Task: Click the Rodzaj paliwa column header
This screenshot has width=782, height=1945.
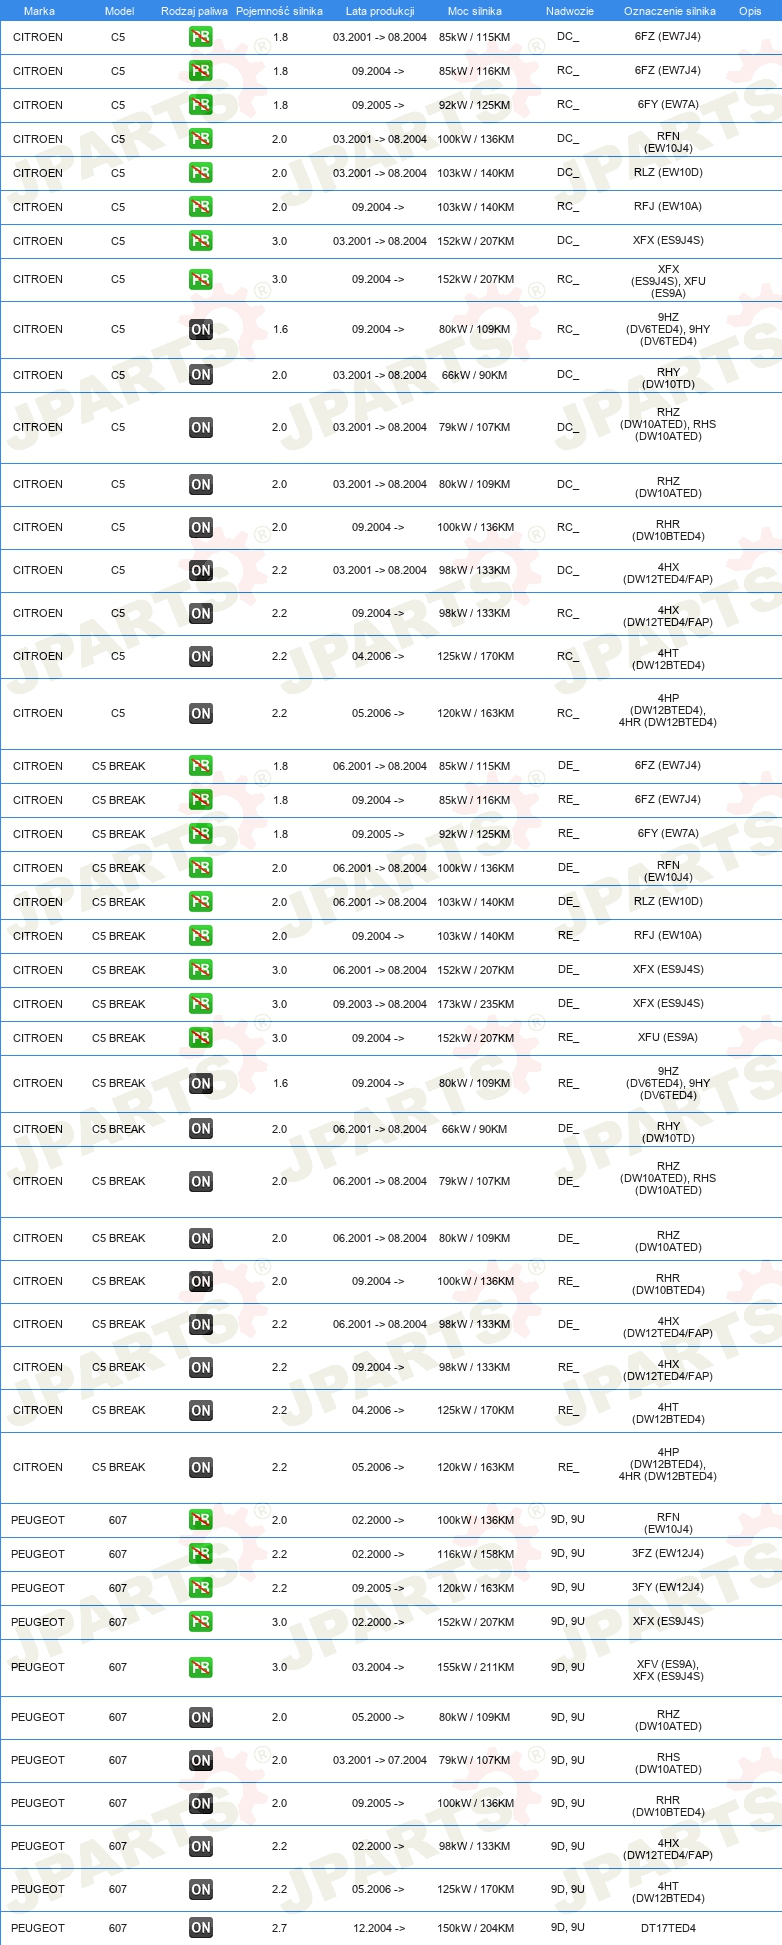Action: (x=194, y=11)
